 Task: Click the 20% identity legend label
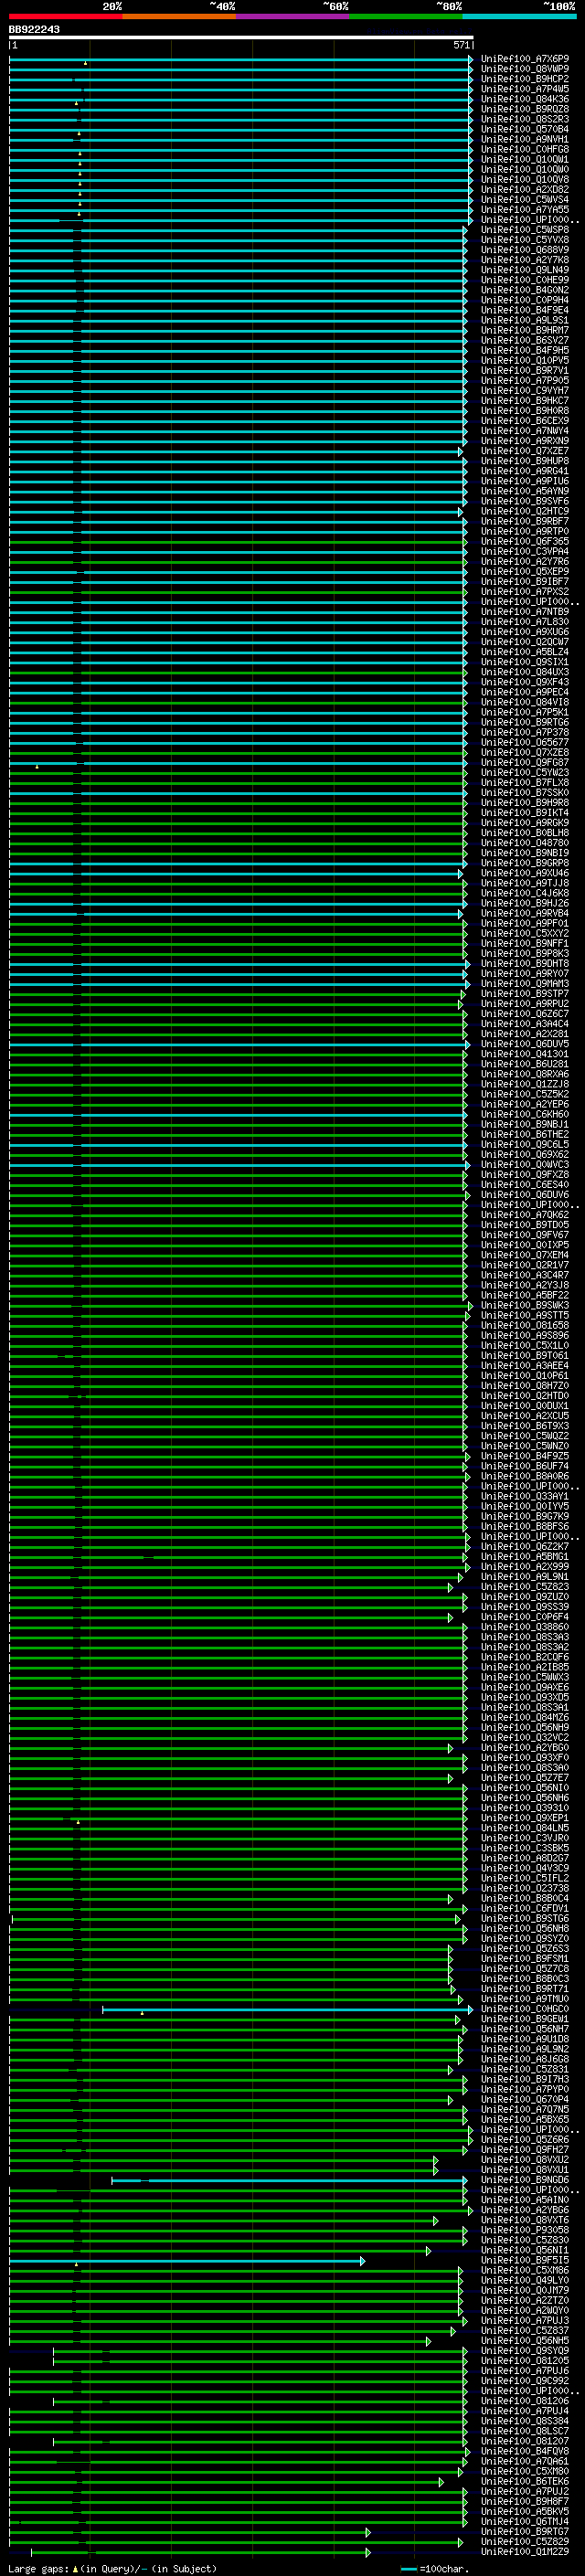click(112, 6)
